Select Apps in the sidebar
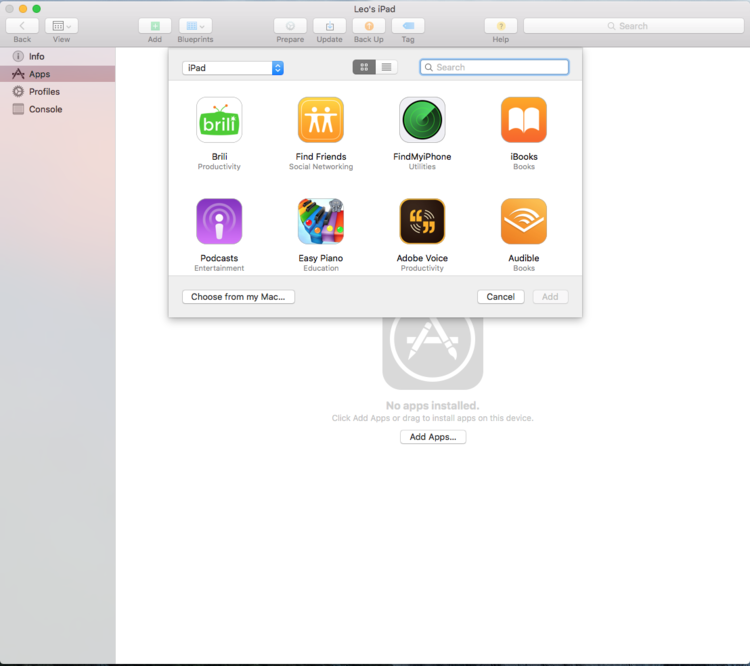The width and height of the screenshot is (750, 666). [x=57, y=74]
